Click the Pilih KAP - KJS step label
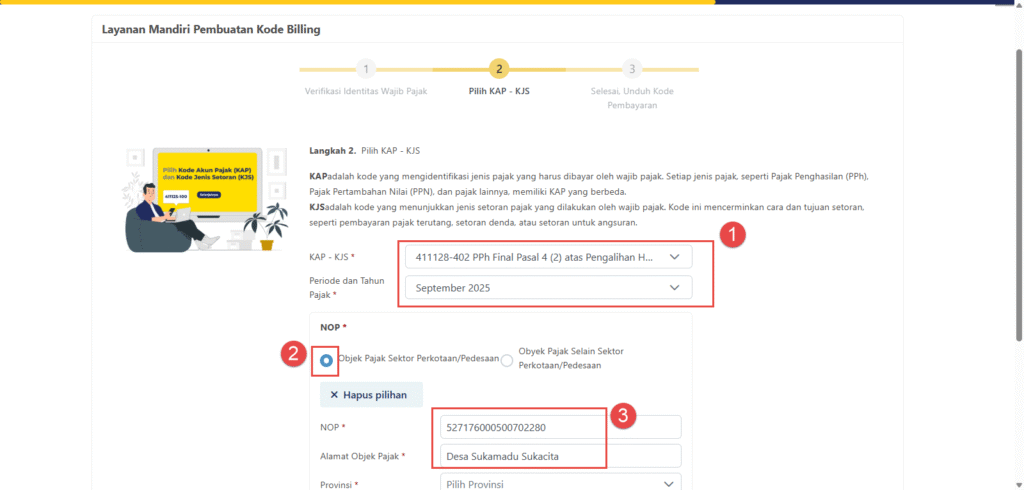Screen dimensions: 1024x490 click(x=498, y=91)
